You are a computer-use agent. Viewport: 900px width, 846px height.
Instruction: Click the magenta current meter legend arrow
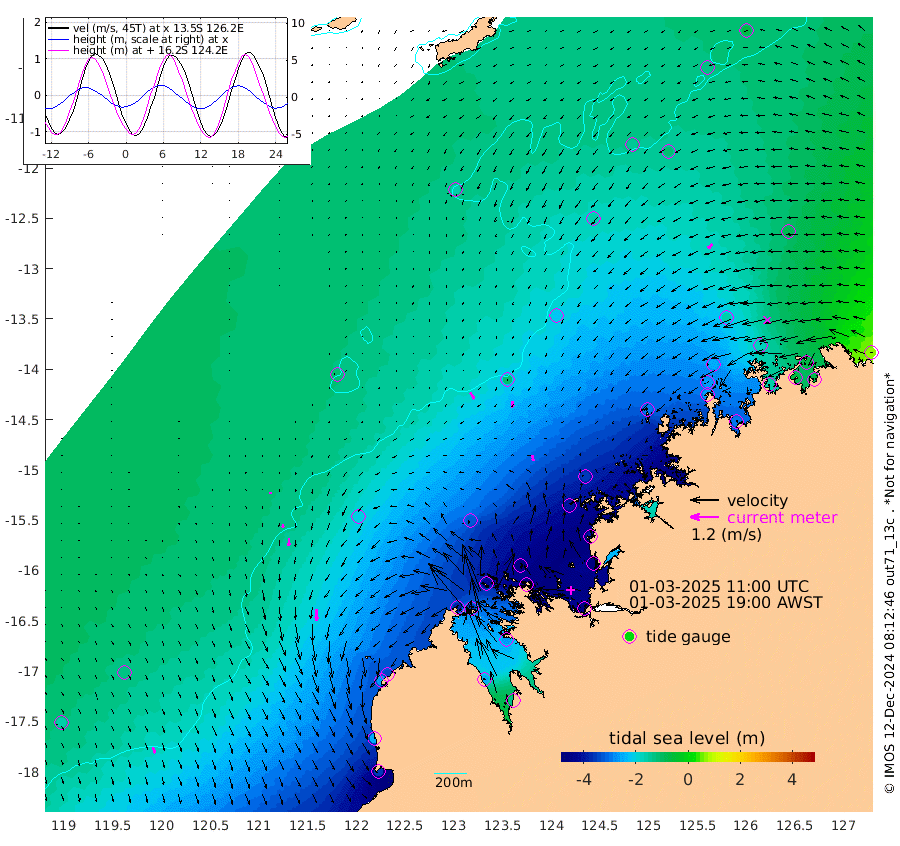[705, 517]
